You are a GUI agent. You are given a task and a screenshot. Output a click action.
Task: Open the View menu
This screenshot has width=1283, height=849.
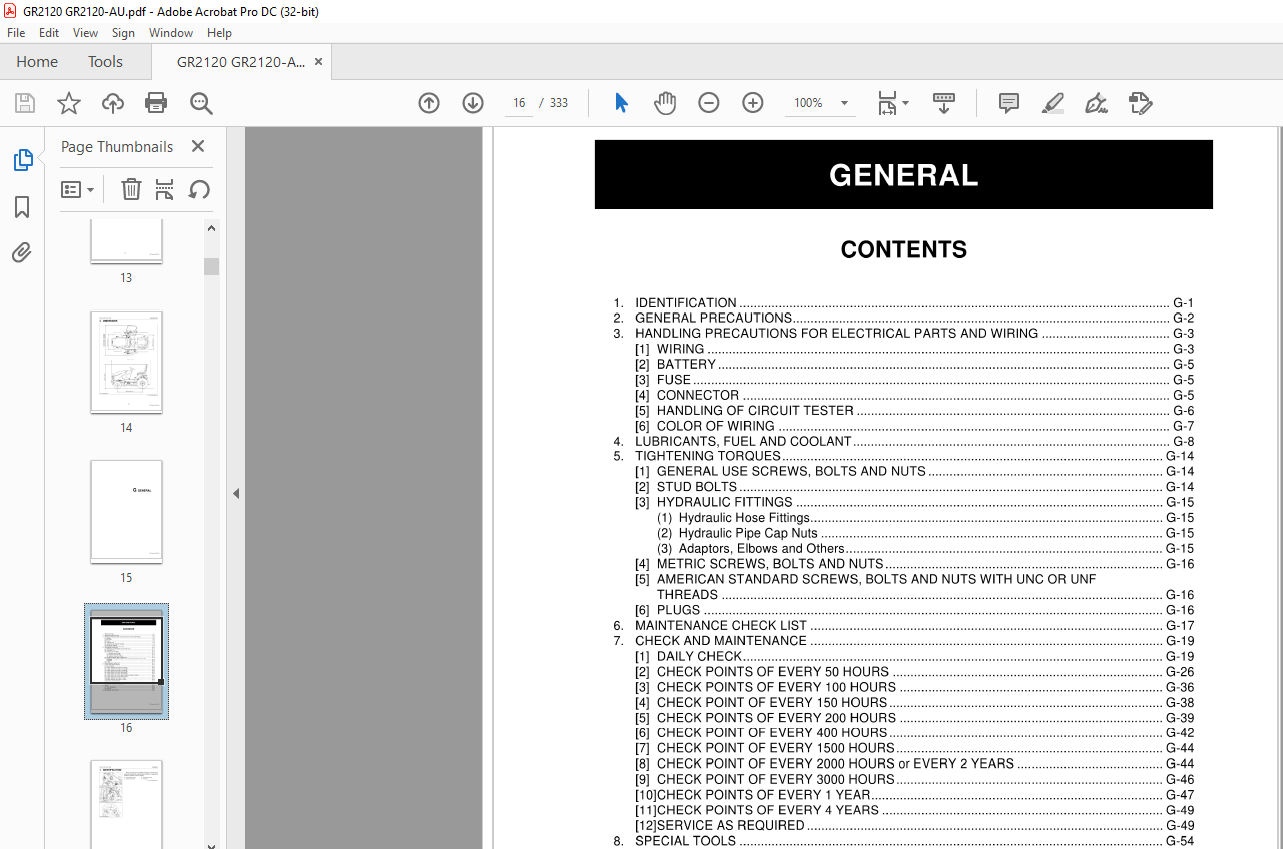click(x=86, y=33)
